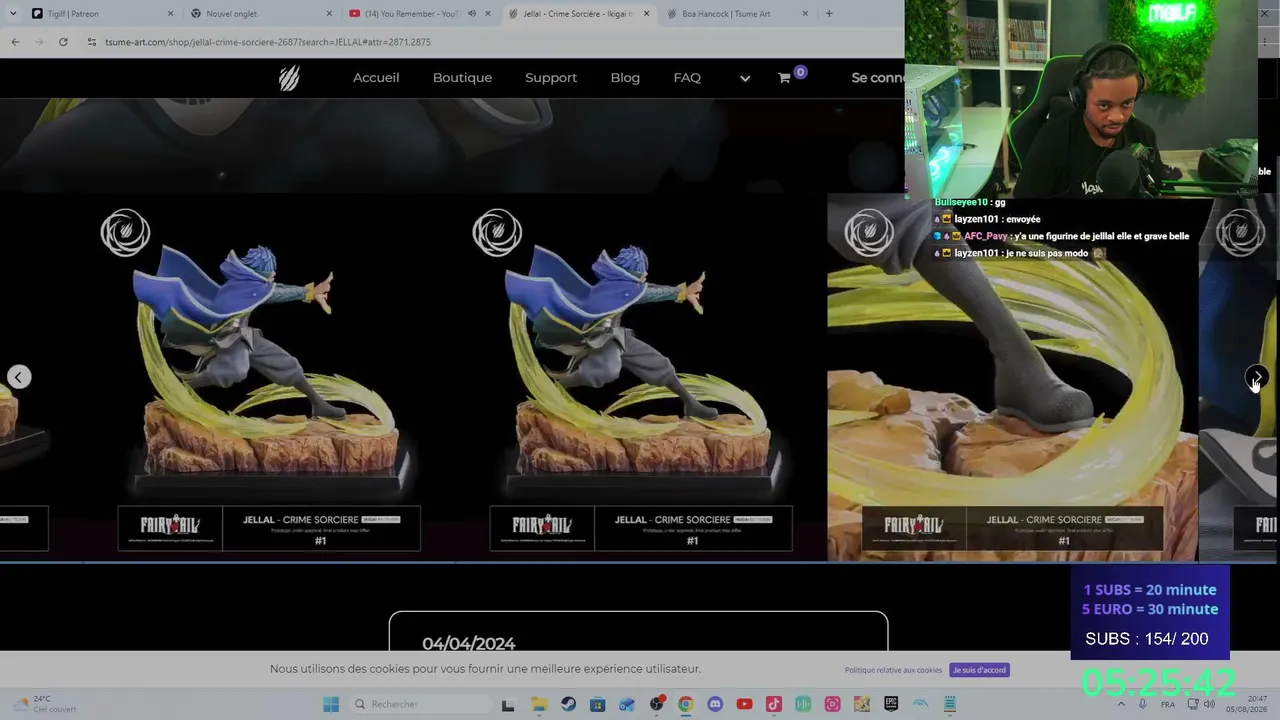This screenshot has width=1280, height=720.
Task: Reload the page with the refresh icon
Action: pos(63,42)
